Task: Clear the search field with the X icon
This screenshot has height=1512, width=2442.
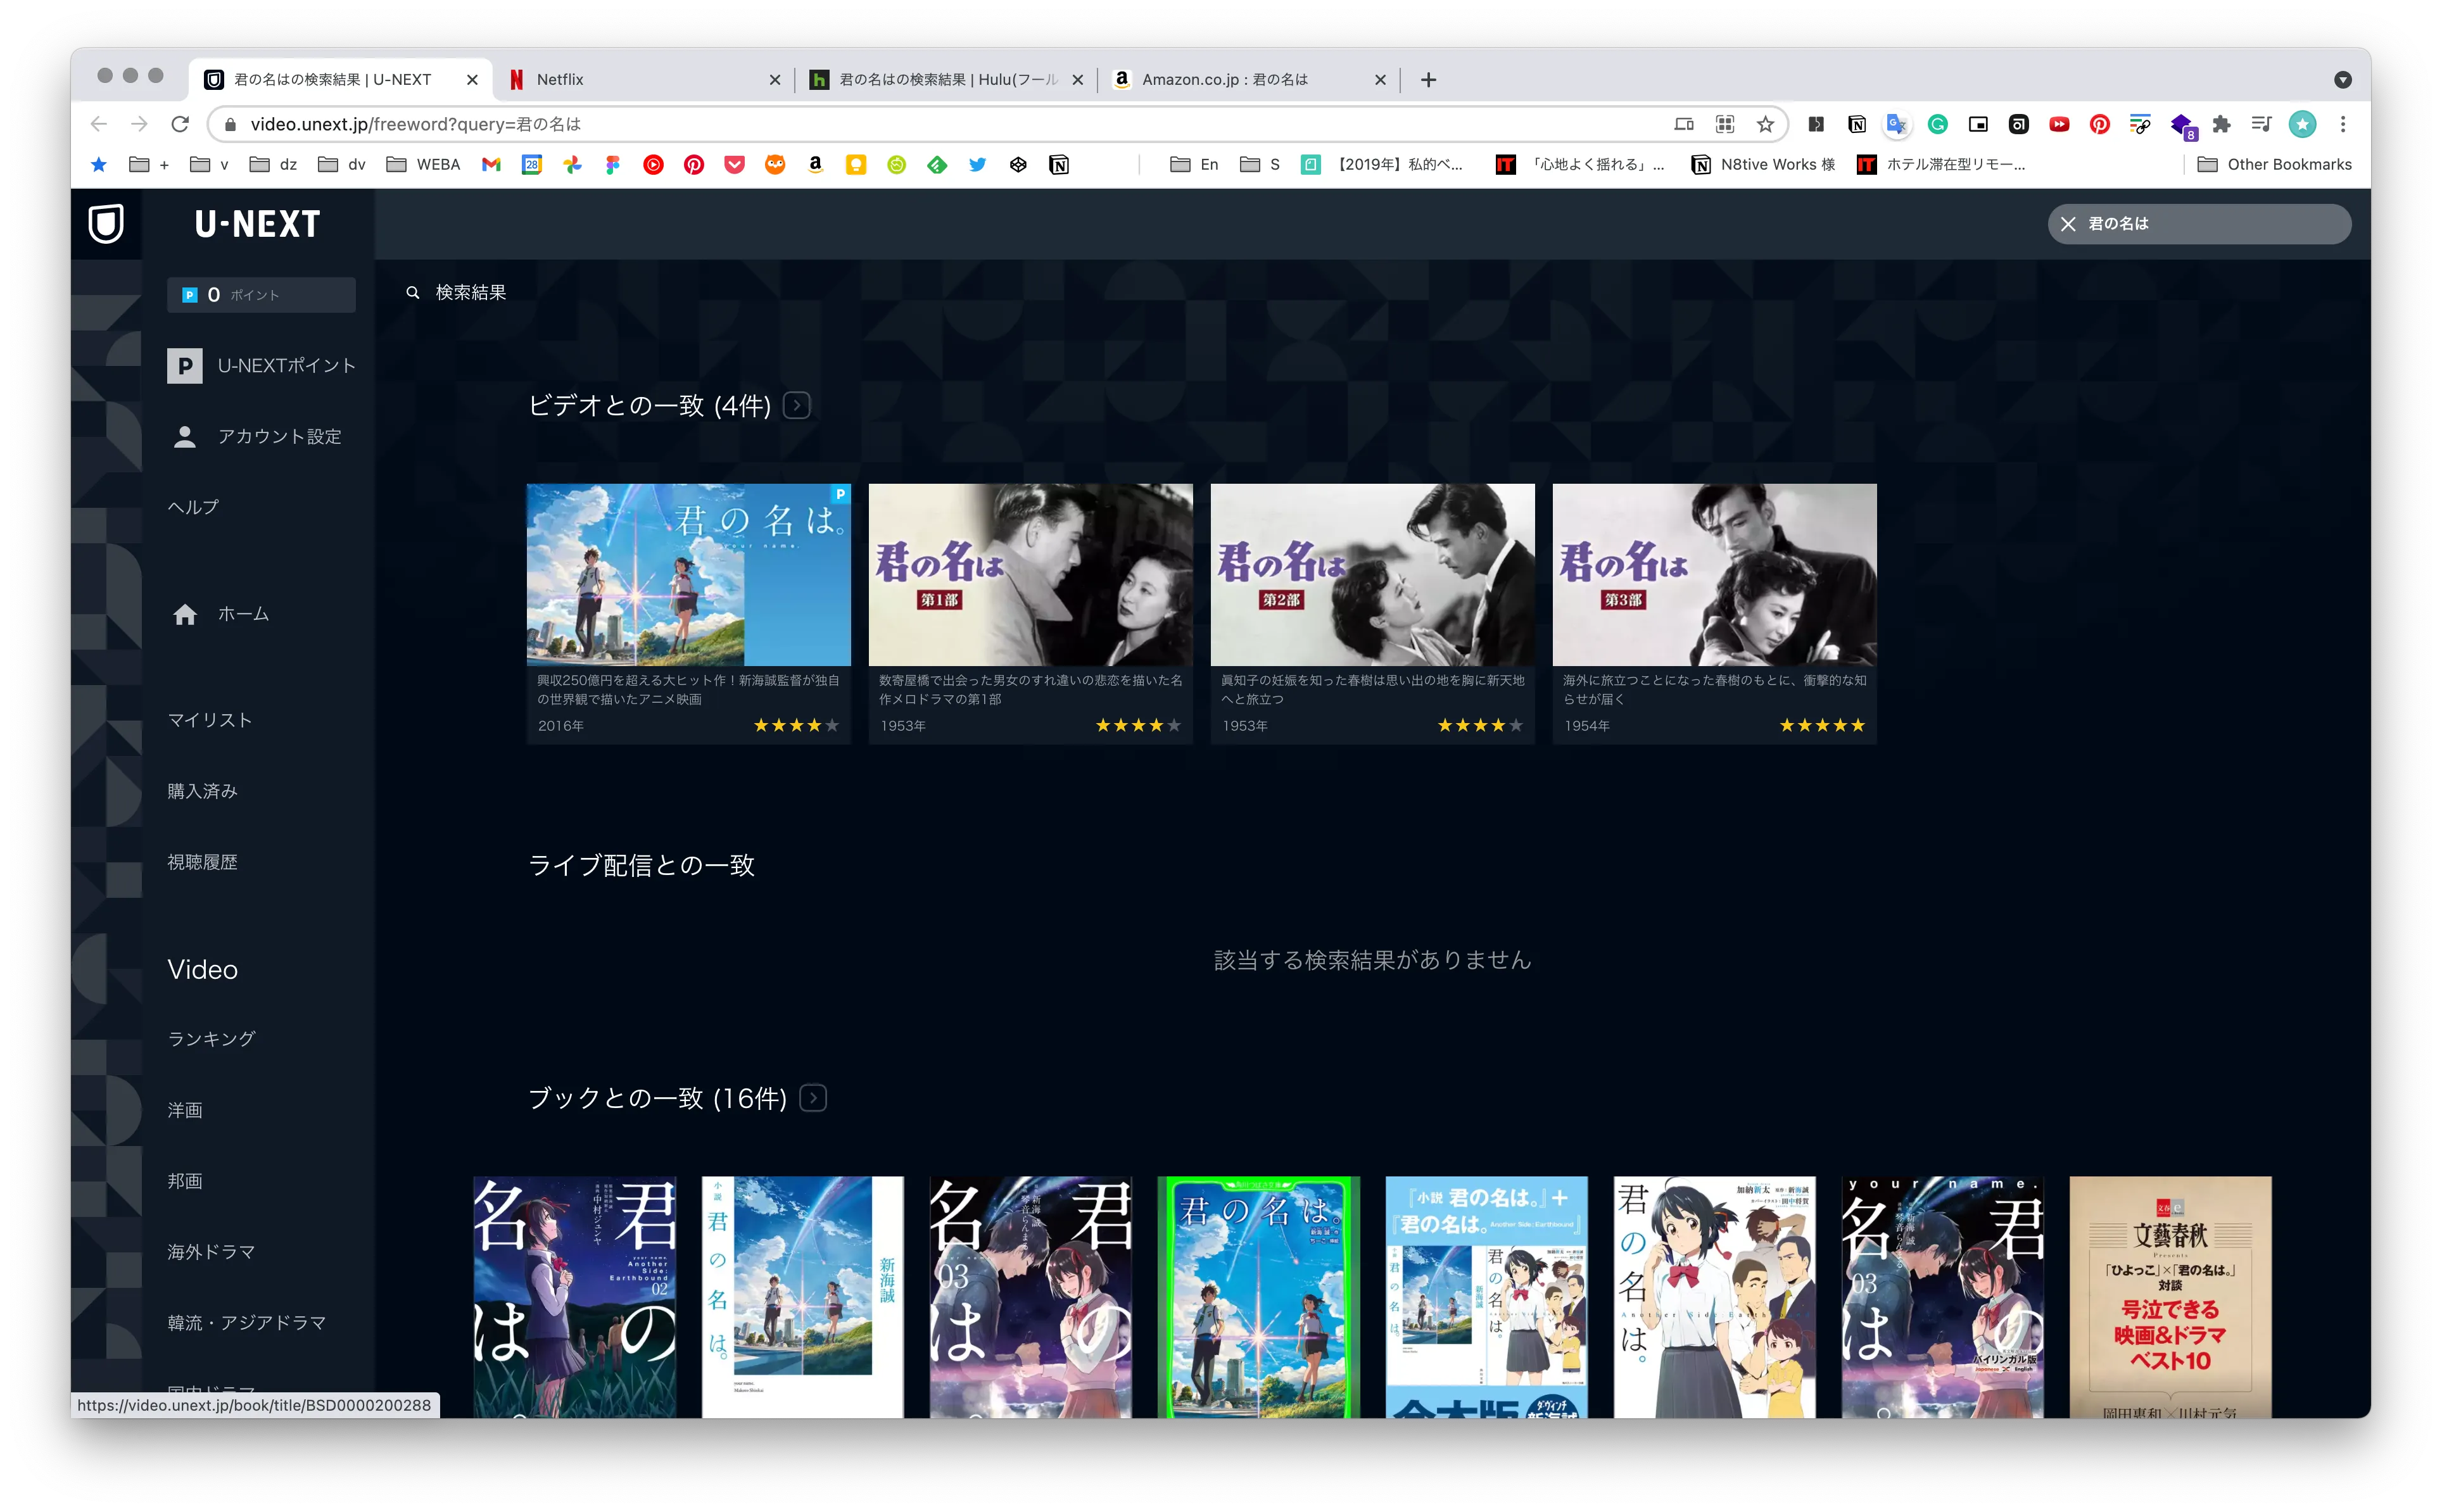Action: tap(2068, 224)
